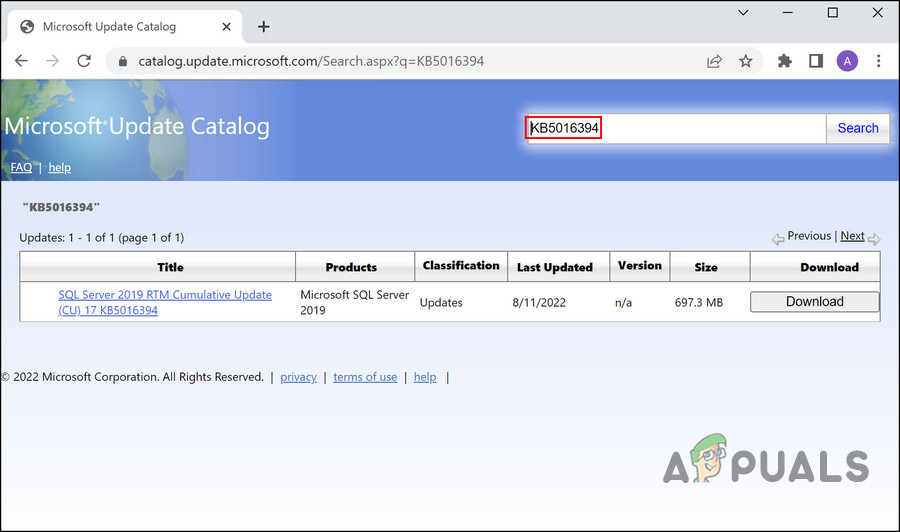Click the previous page arrow icon
The image size is (900, 532).
778,239
